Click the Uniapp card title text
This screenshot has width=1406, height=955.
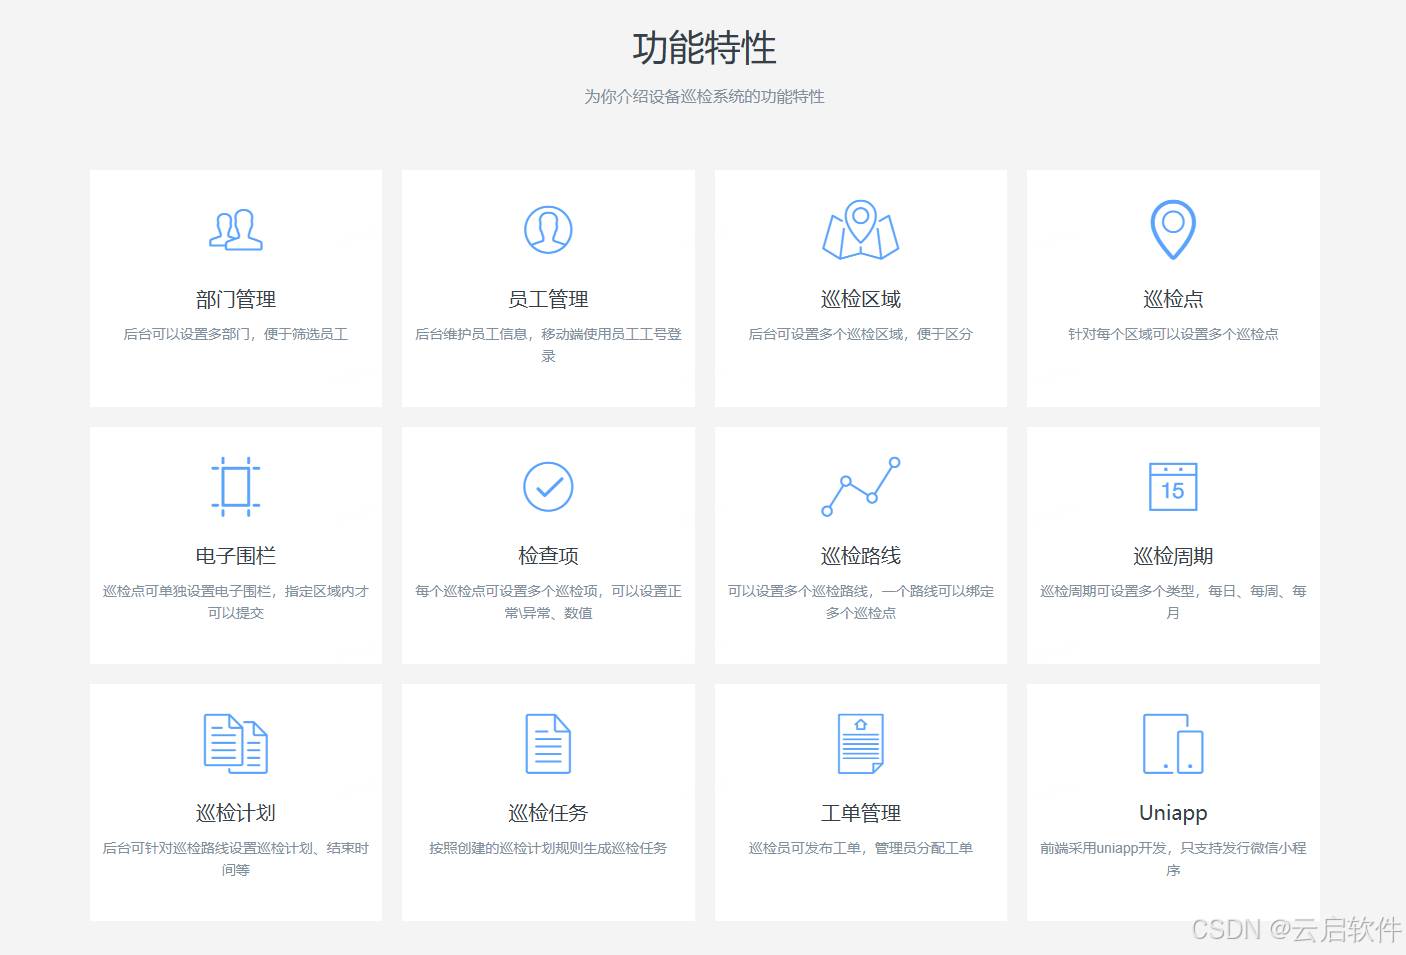1173,813
